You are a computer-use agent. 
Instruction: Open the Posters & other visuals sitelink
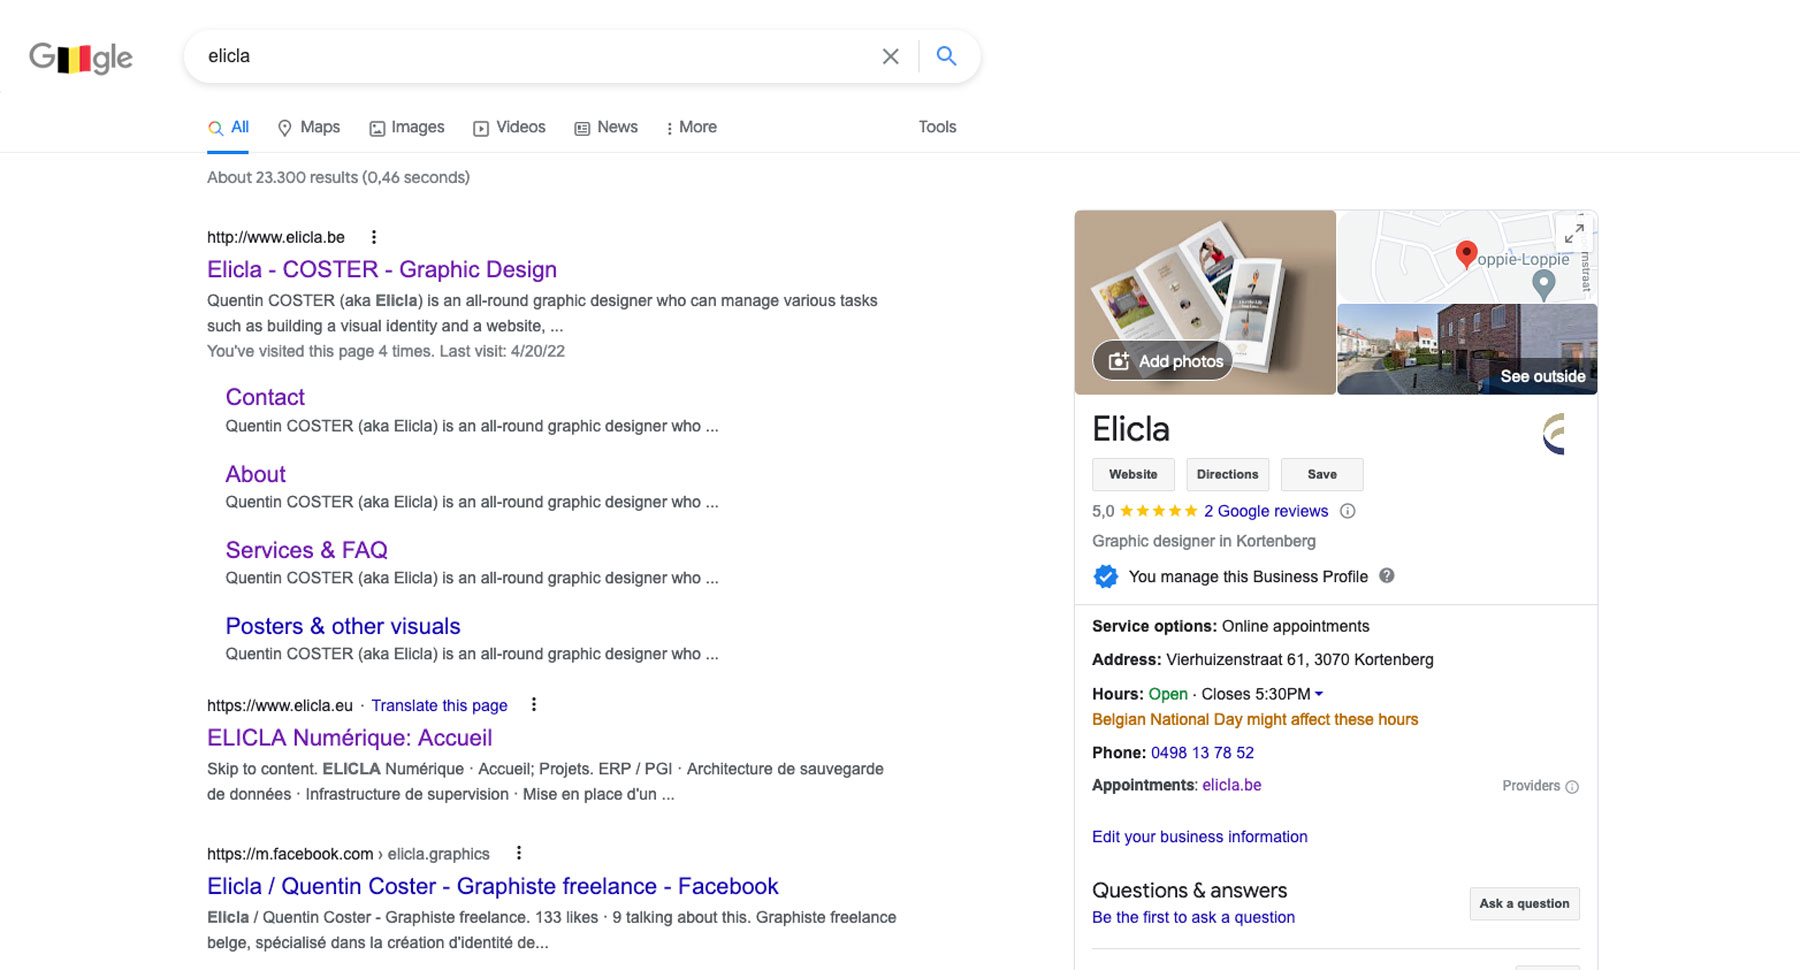coord(343,626)
